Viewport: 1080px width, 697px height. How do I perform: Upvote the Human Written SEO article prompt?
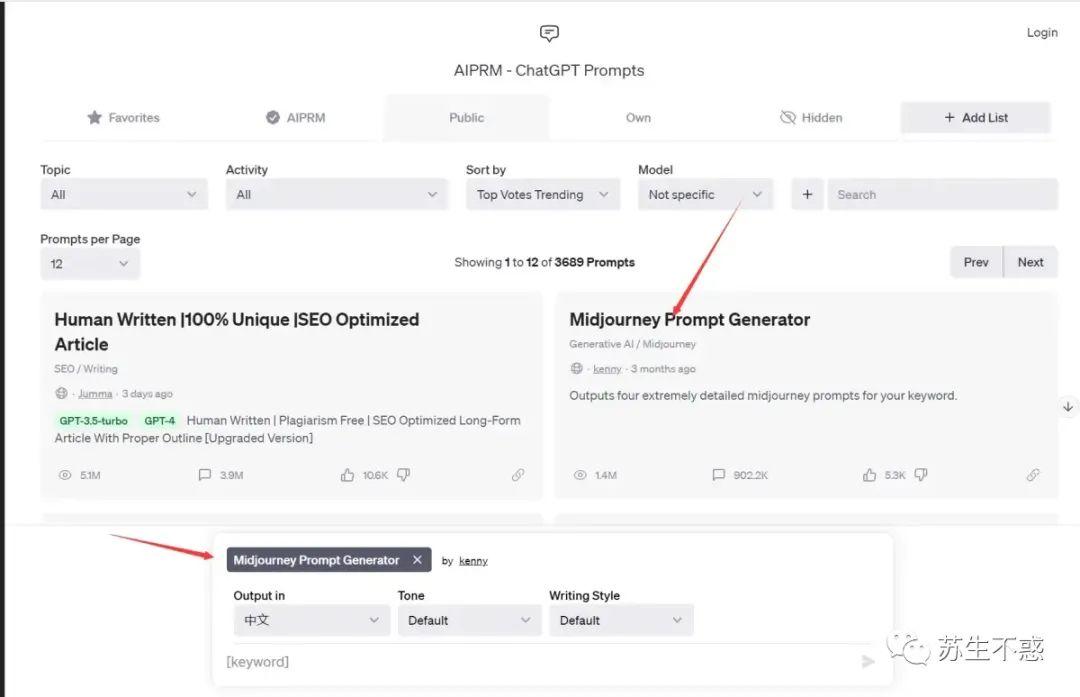[347, 475]
